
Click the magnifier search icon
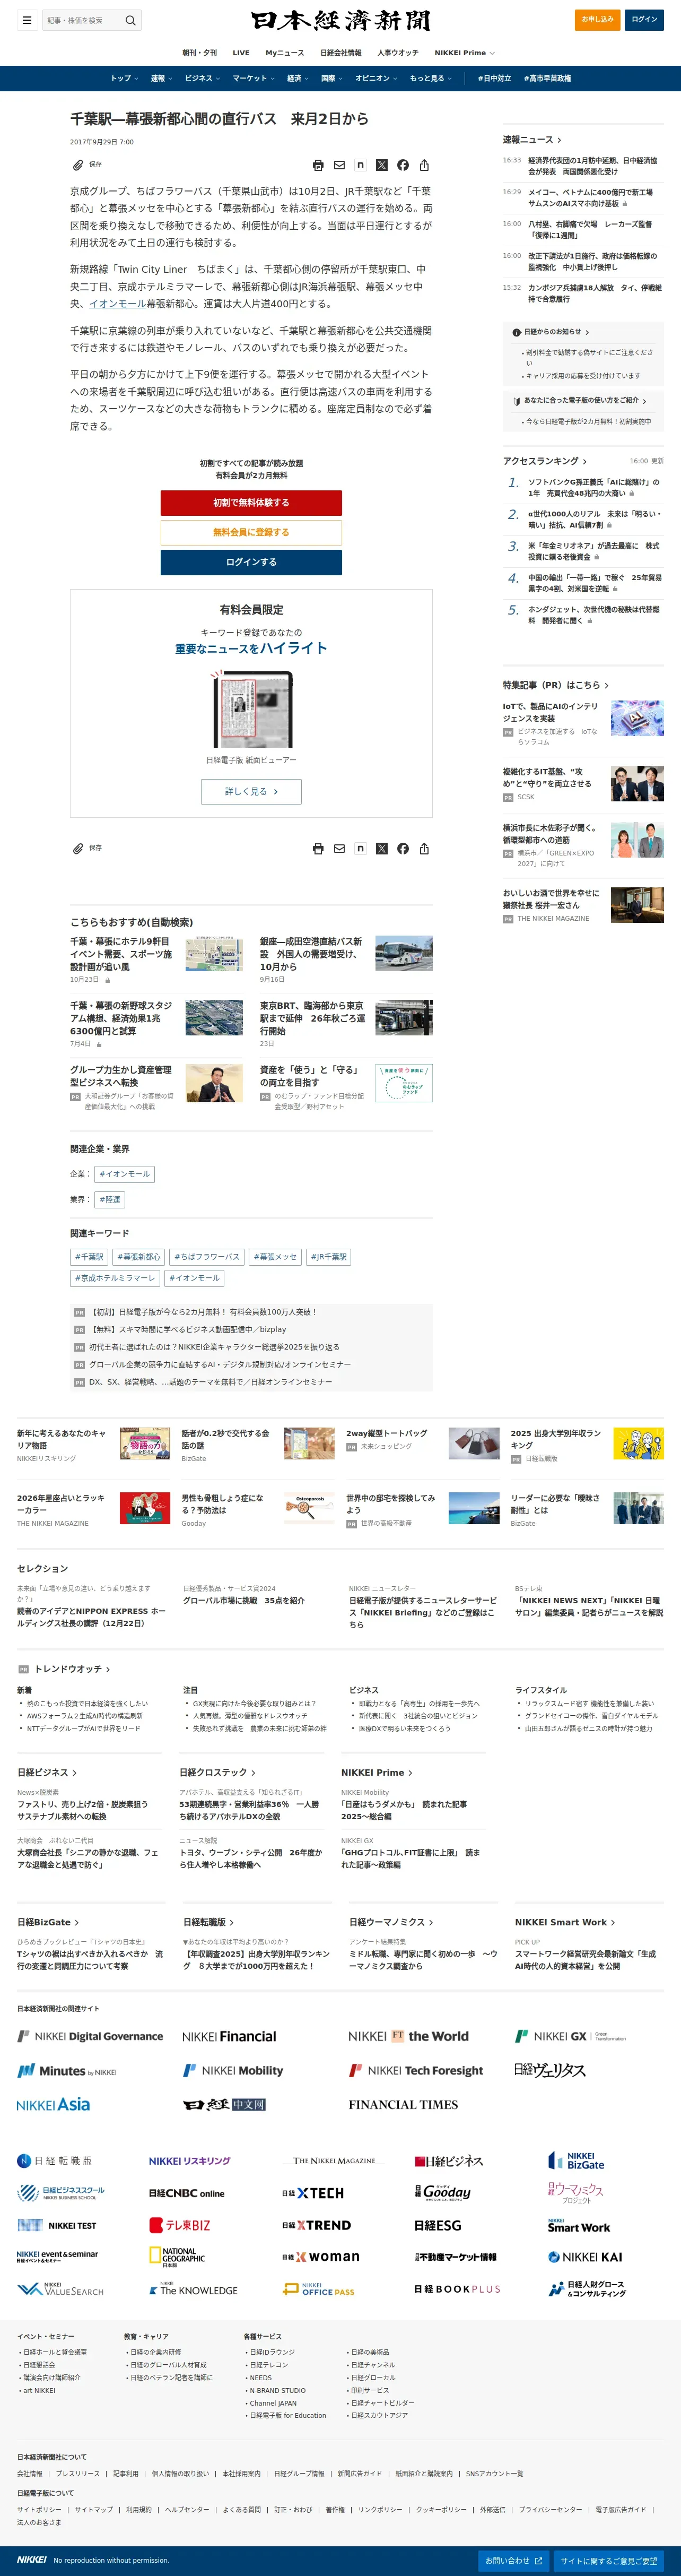coord(130,20)
